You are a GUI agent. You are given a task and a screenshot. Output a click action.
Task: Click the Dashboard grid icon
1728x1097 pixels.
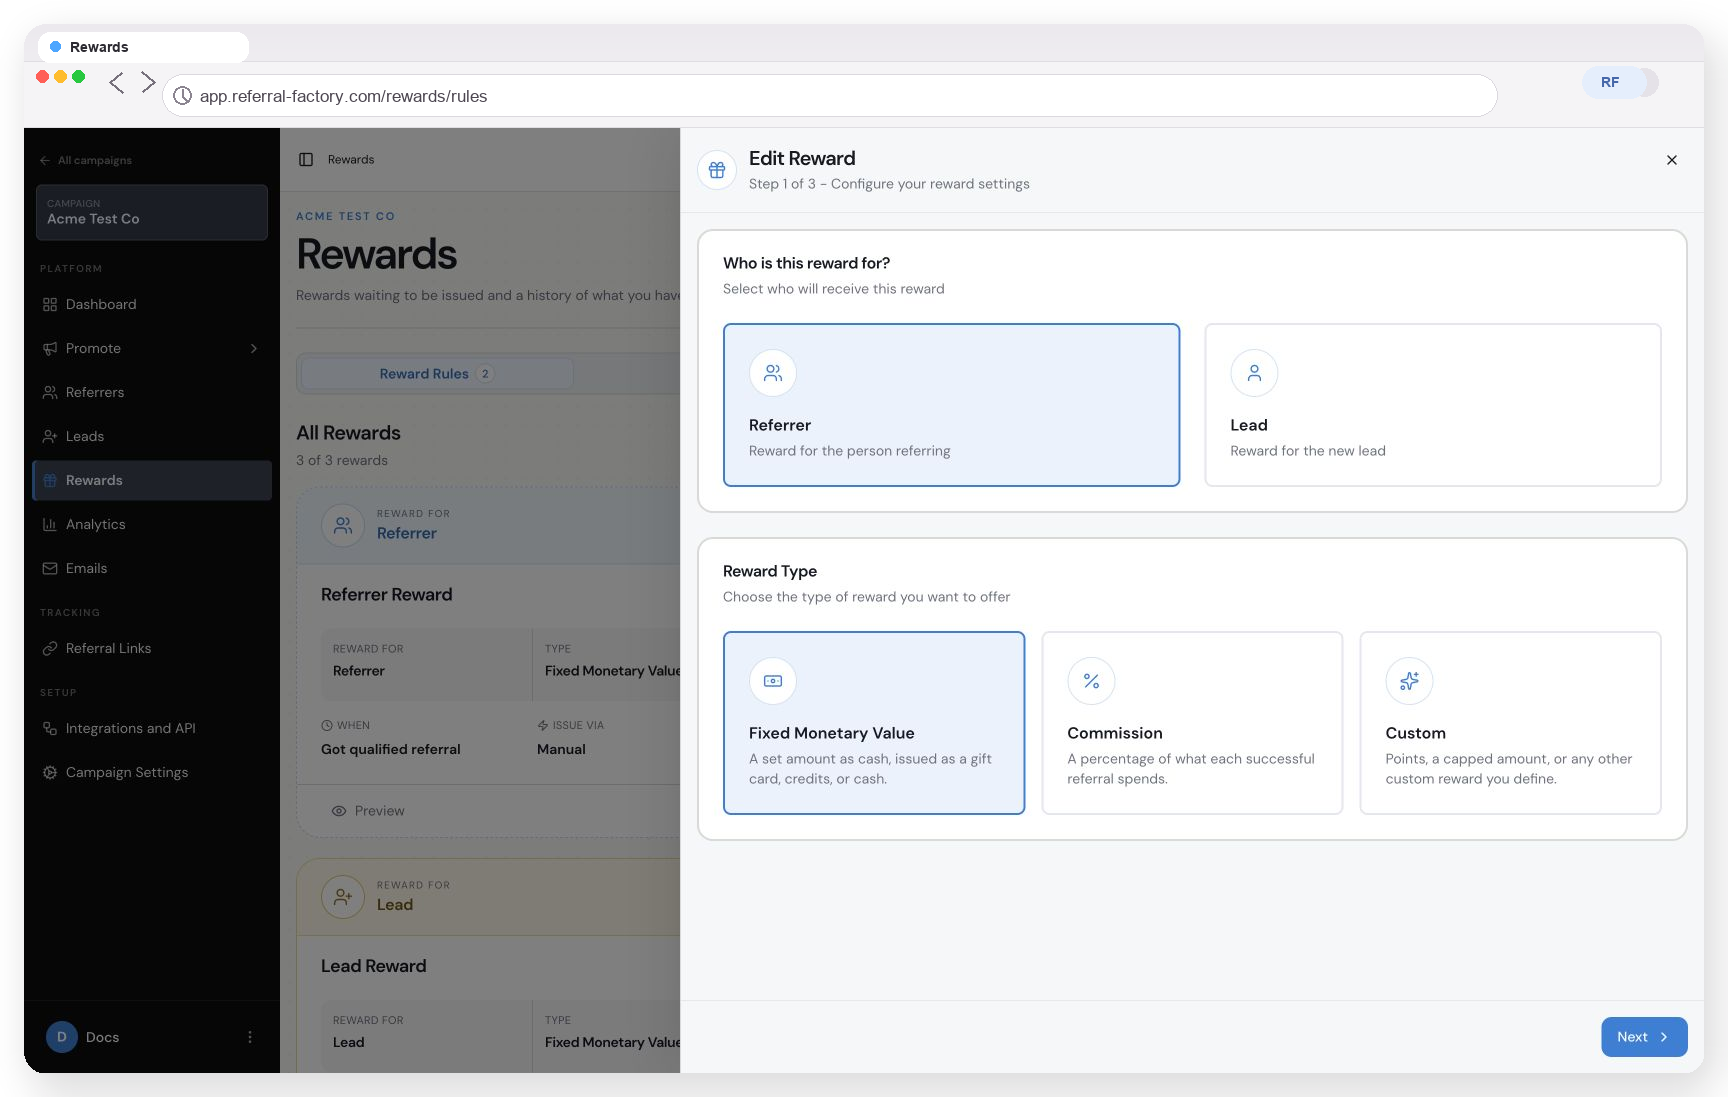(50, 304)
